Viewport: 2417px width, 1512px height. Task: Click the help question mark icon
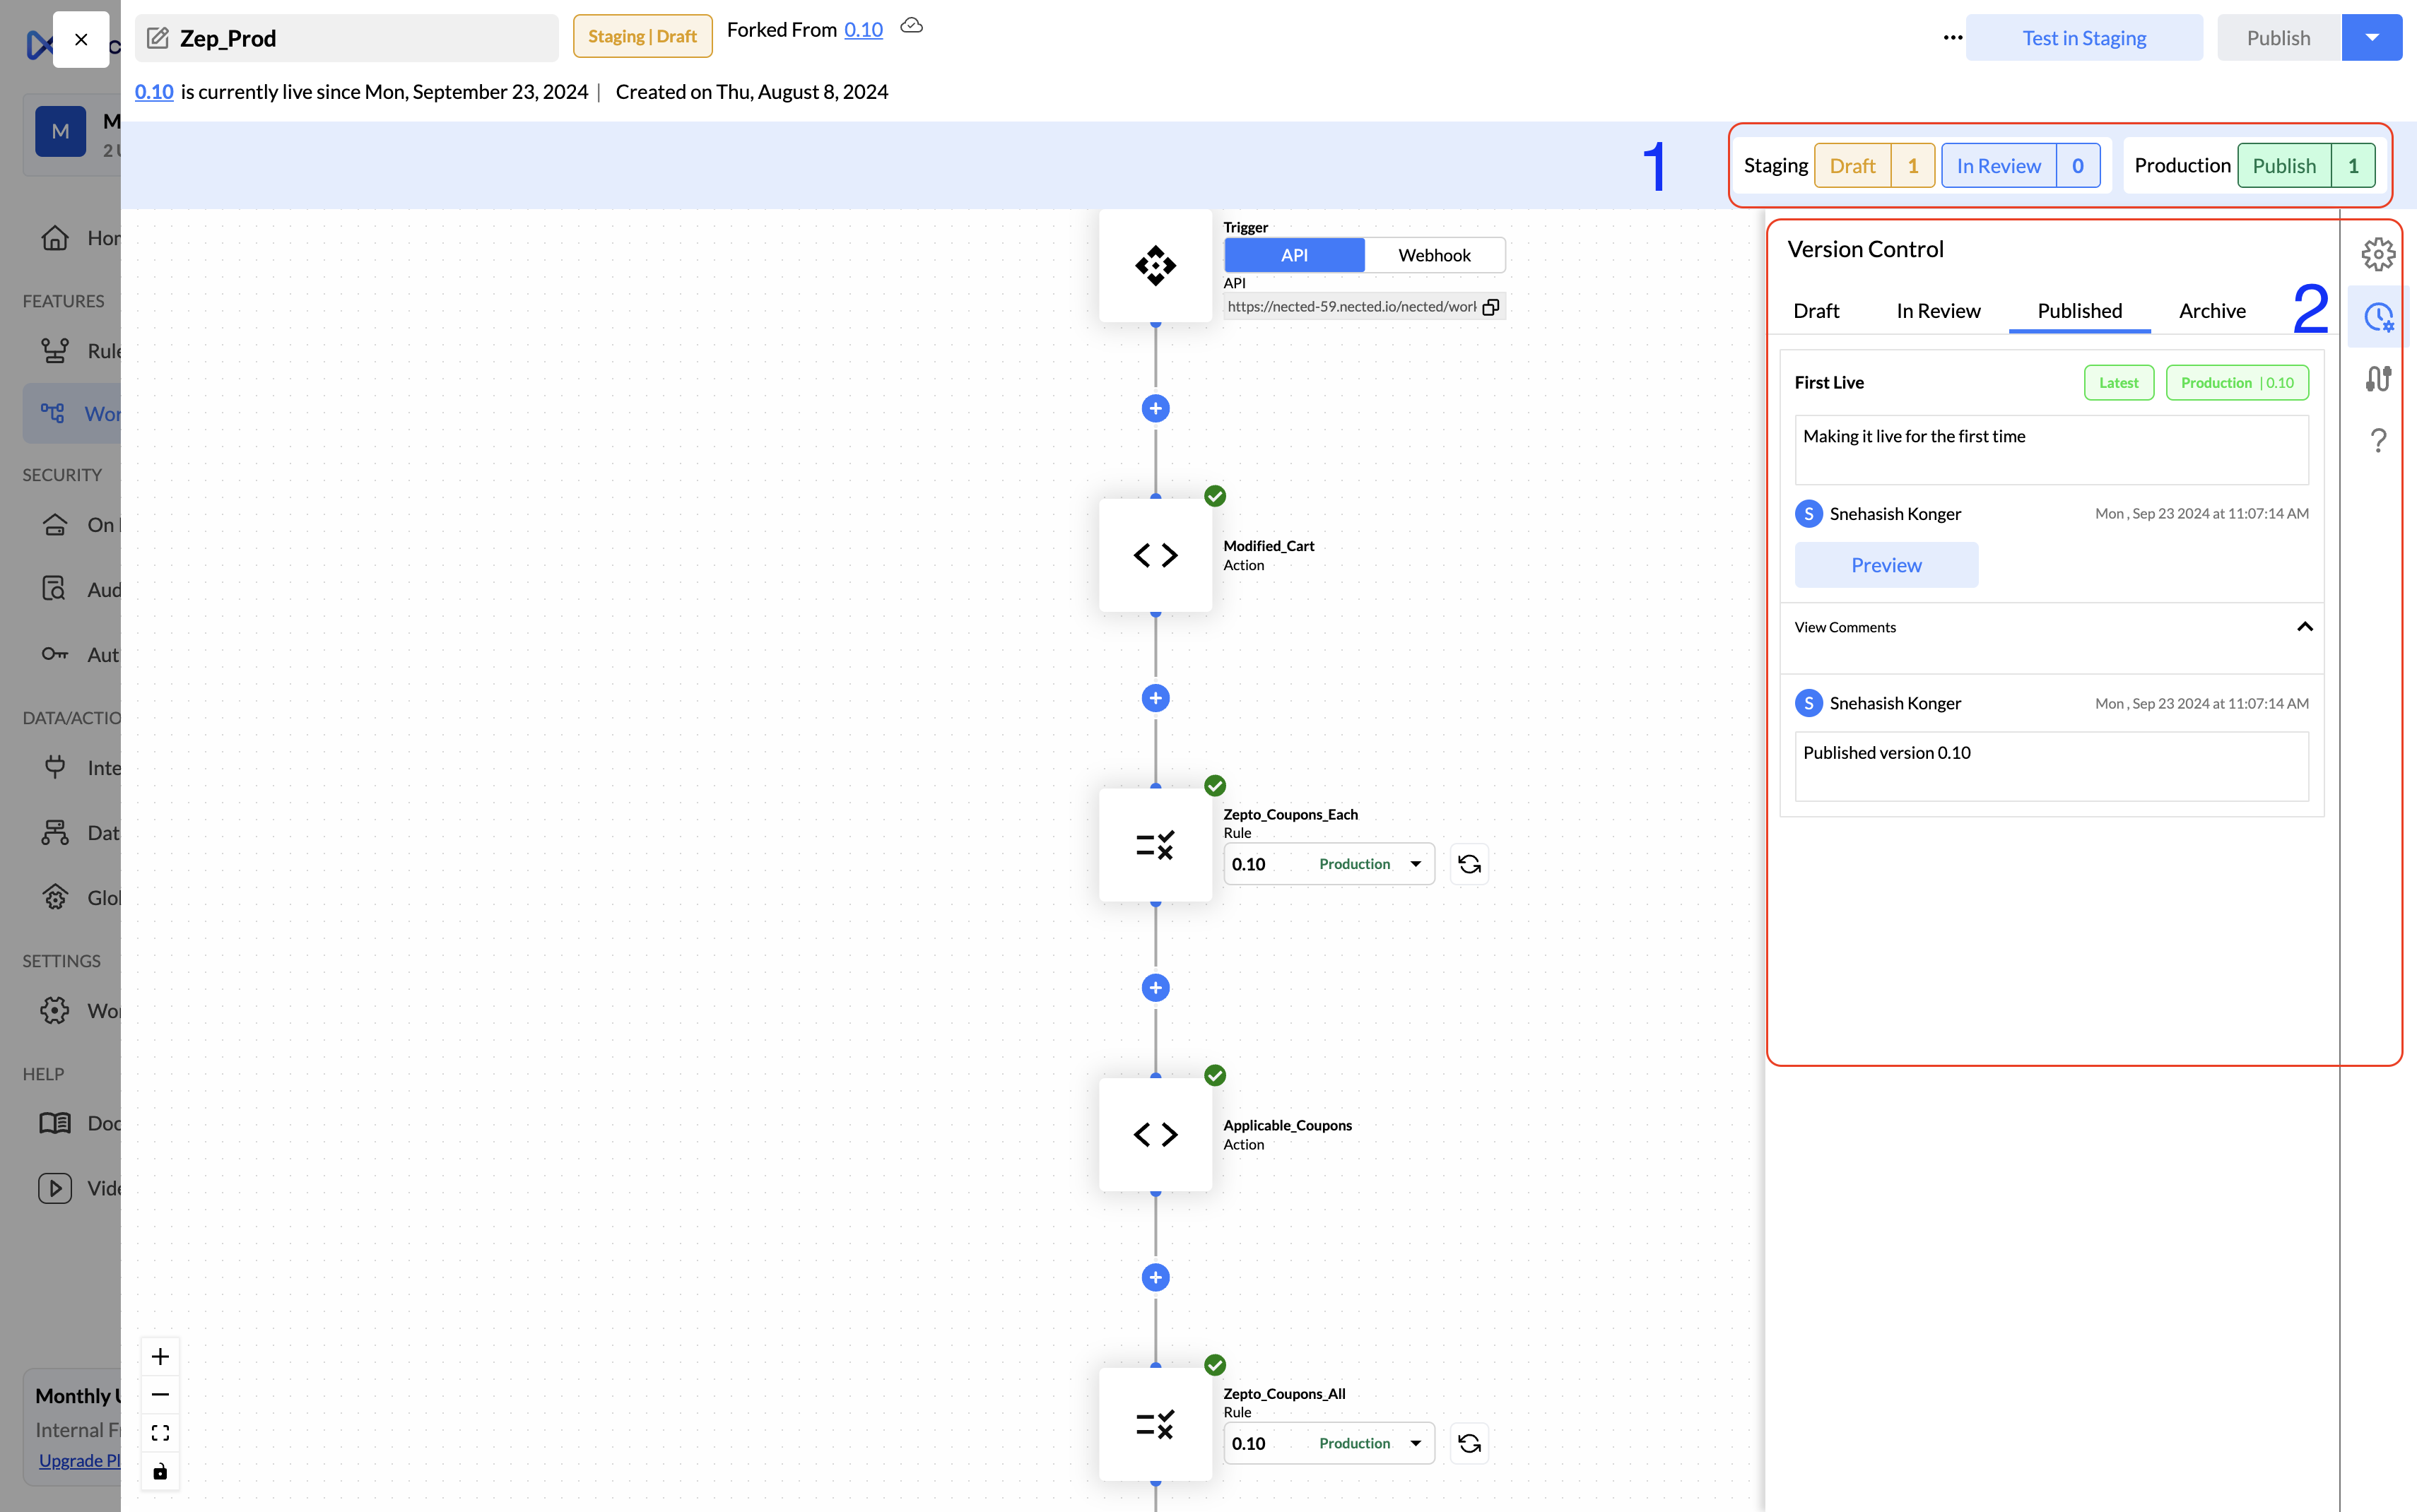2378,440
